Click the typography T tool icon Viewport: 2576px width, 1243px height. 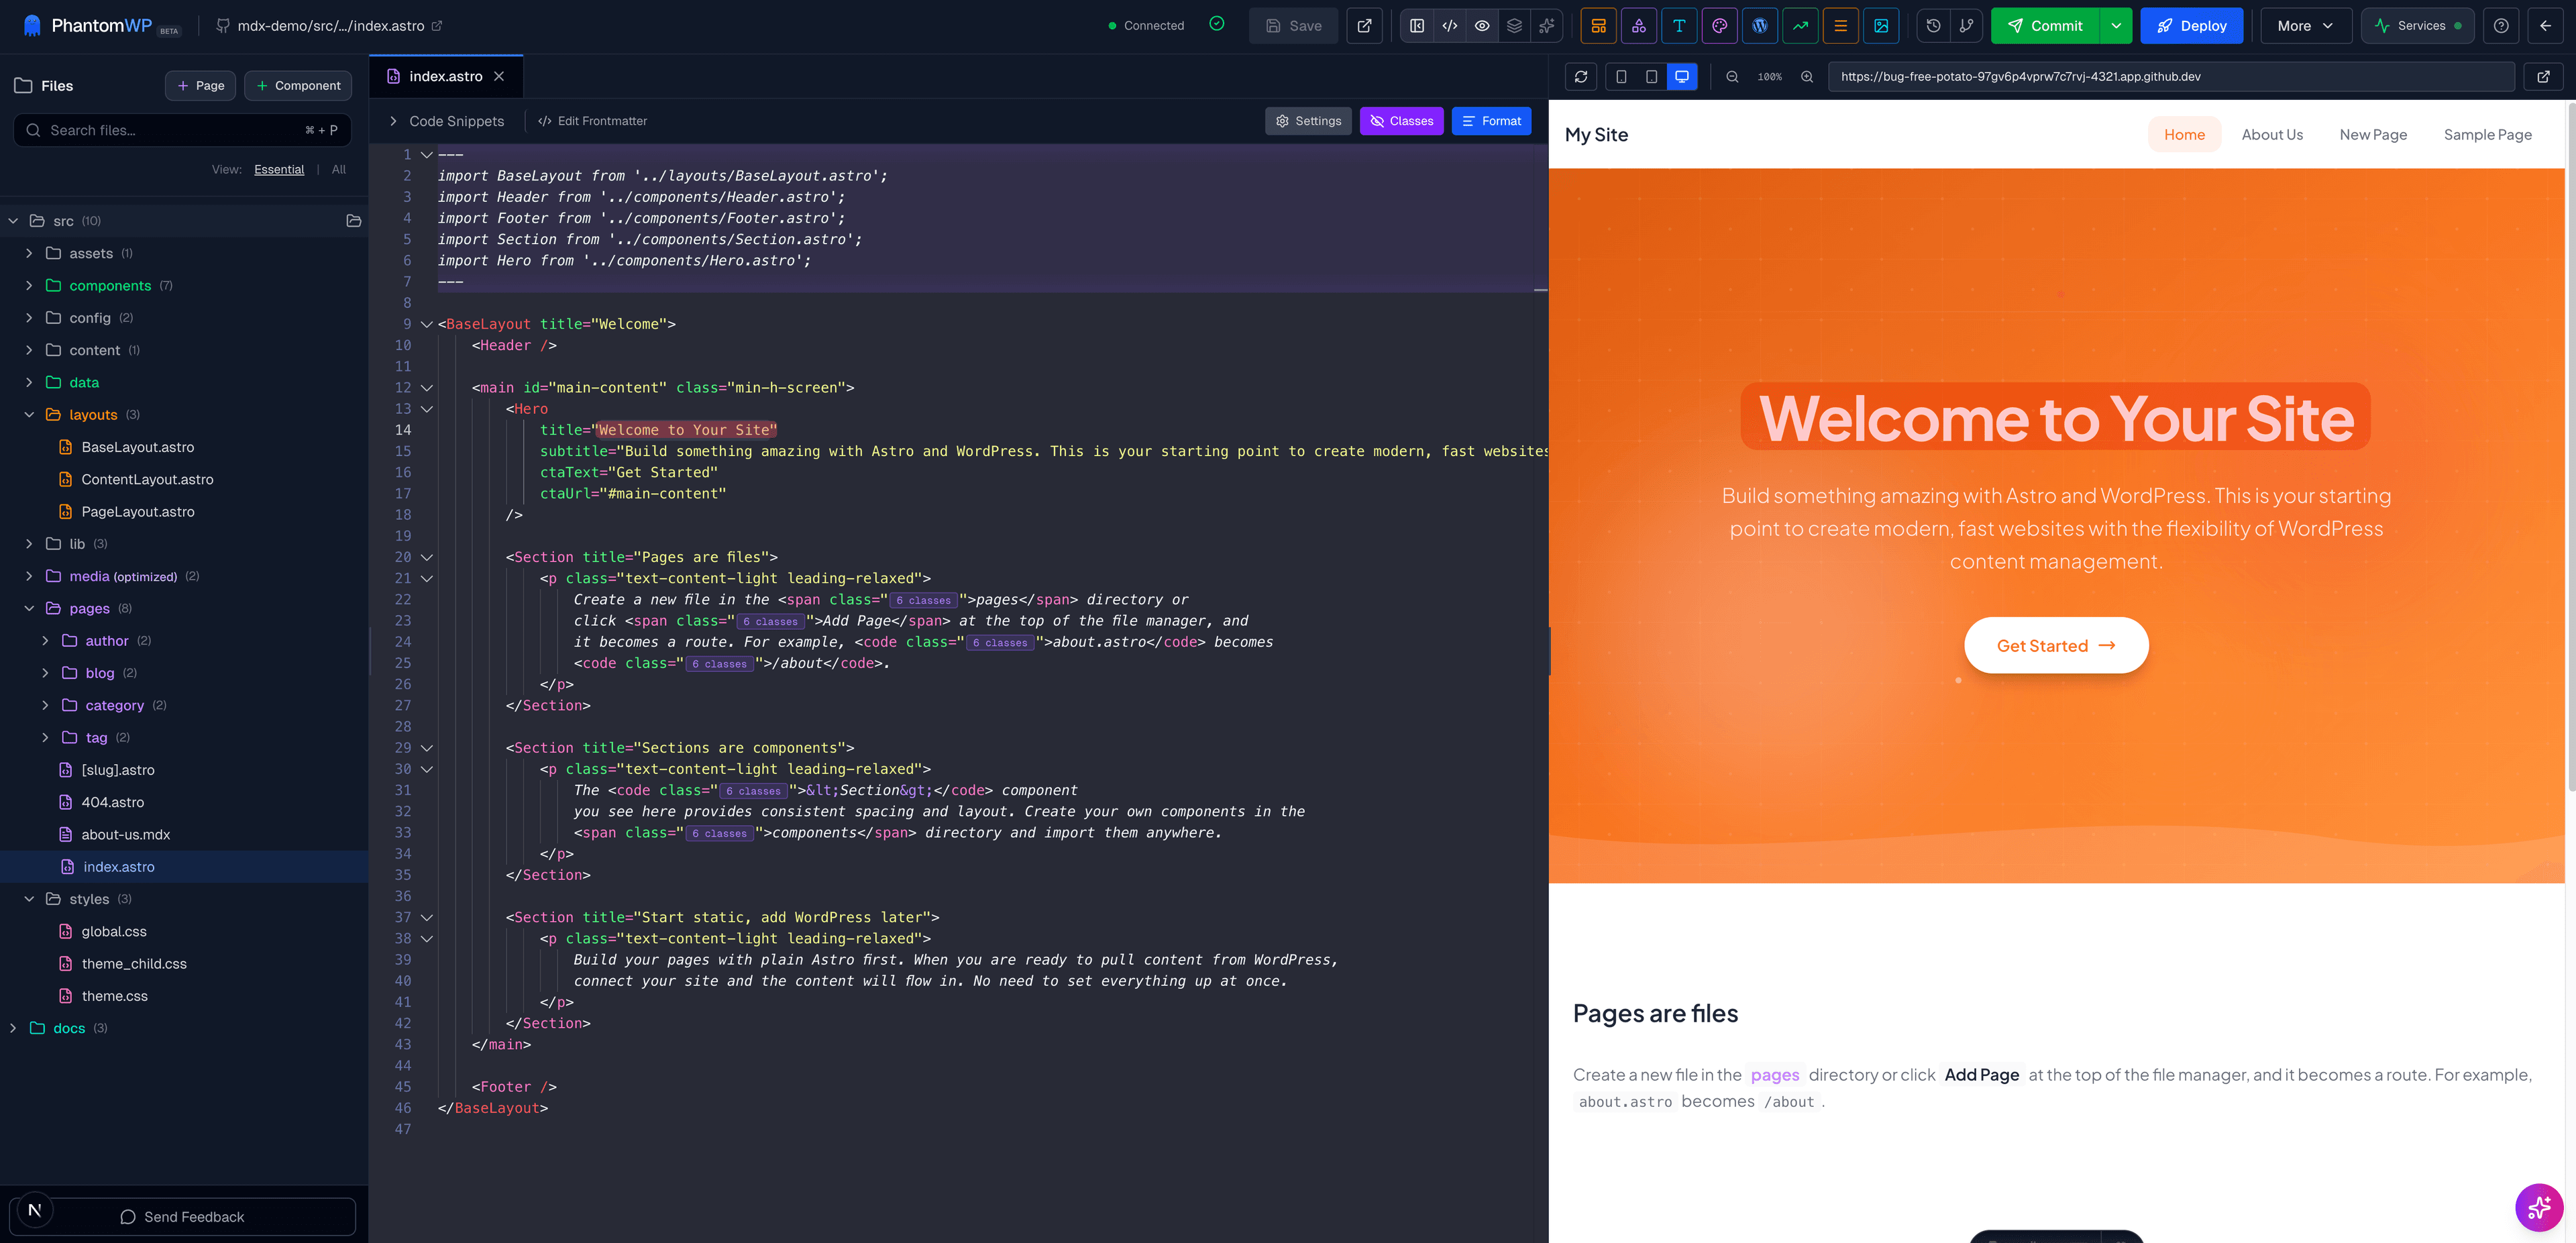coord(1679,26)
